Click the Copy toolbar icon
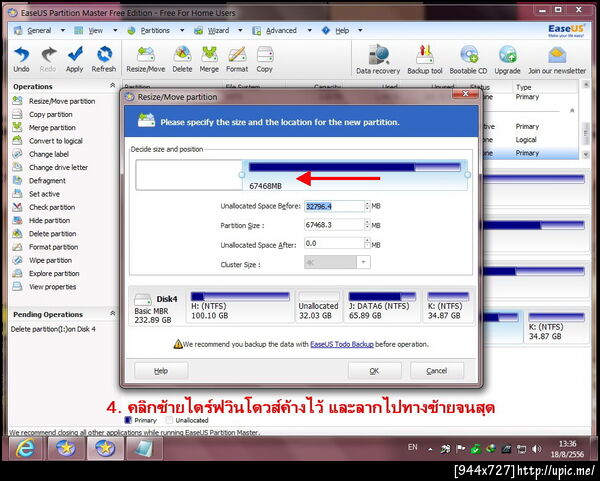 264,59
